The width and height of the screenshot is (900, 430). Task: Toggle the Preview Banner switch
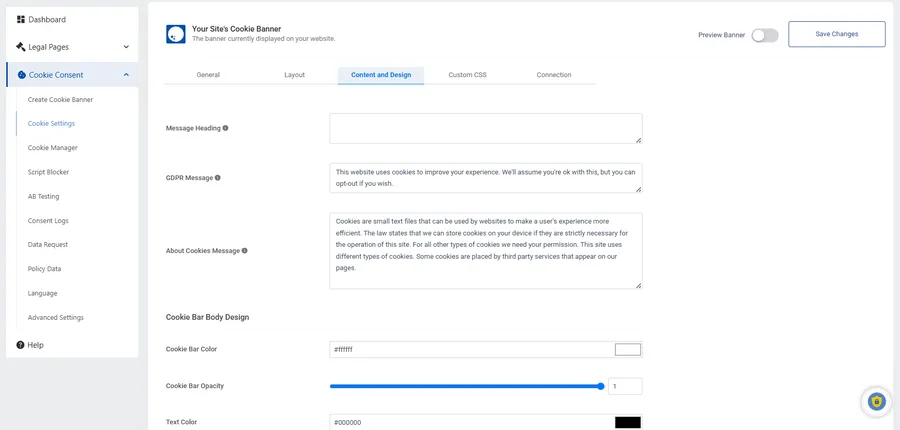[x=765, y=35]
